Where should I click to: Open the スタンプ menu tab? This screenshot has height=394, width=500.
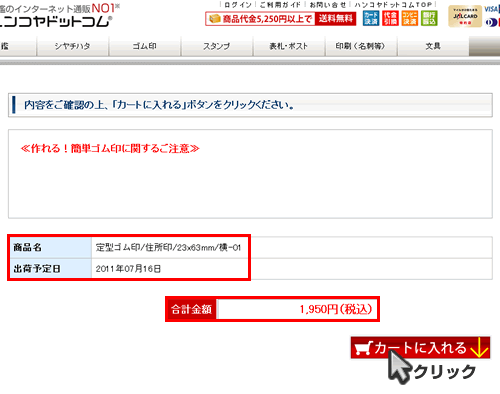(217, 46)
